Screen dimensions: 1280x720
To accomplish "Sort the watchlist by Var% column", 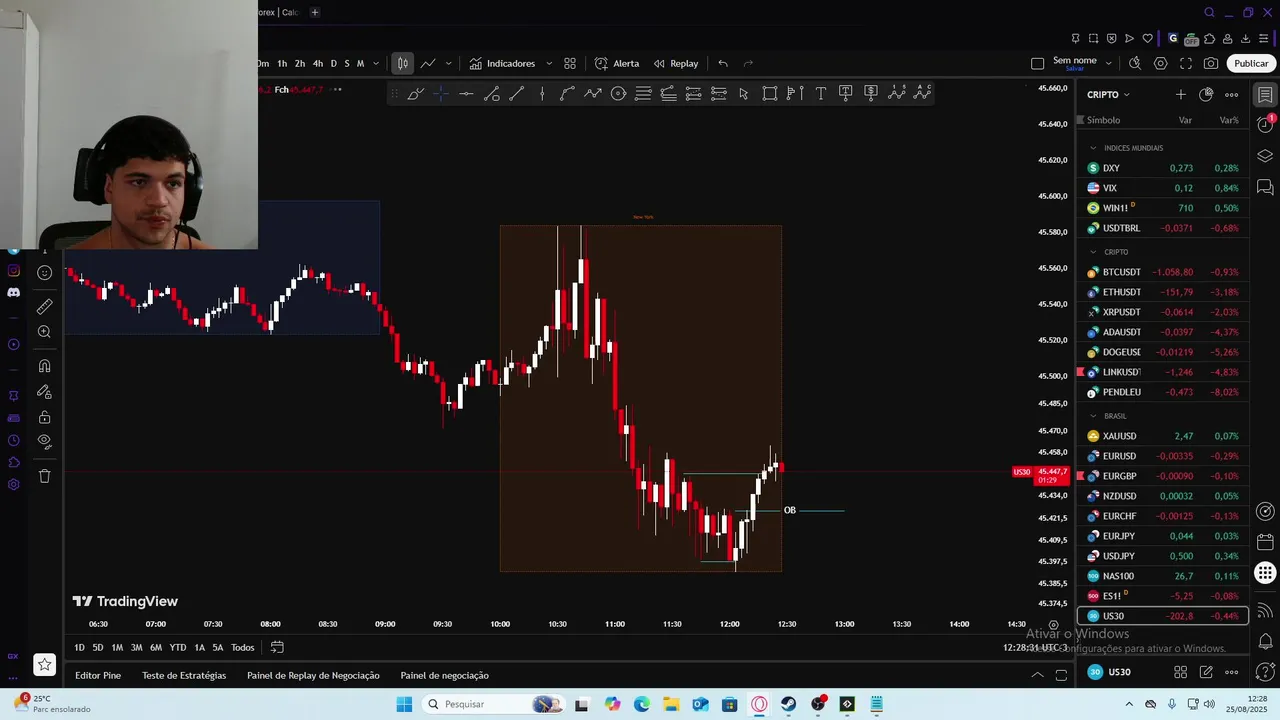I will pos(1229,120).
